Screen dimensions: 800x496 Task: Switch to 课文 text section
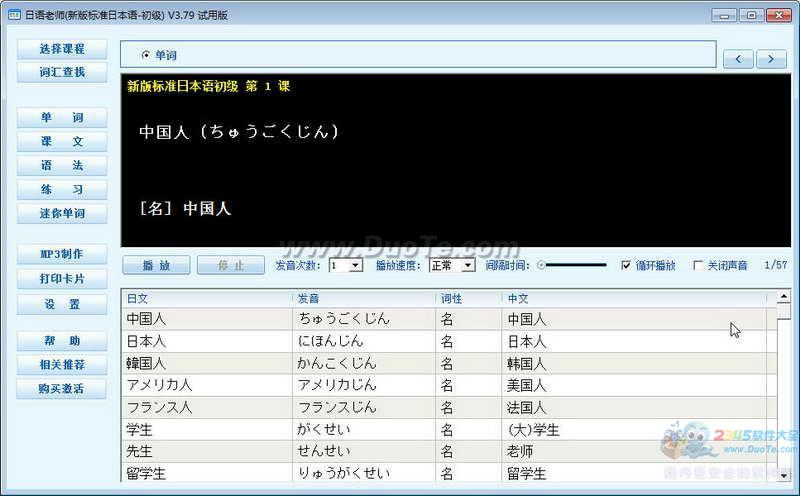[x=62, y=142]
